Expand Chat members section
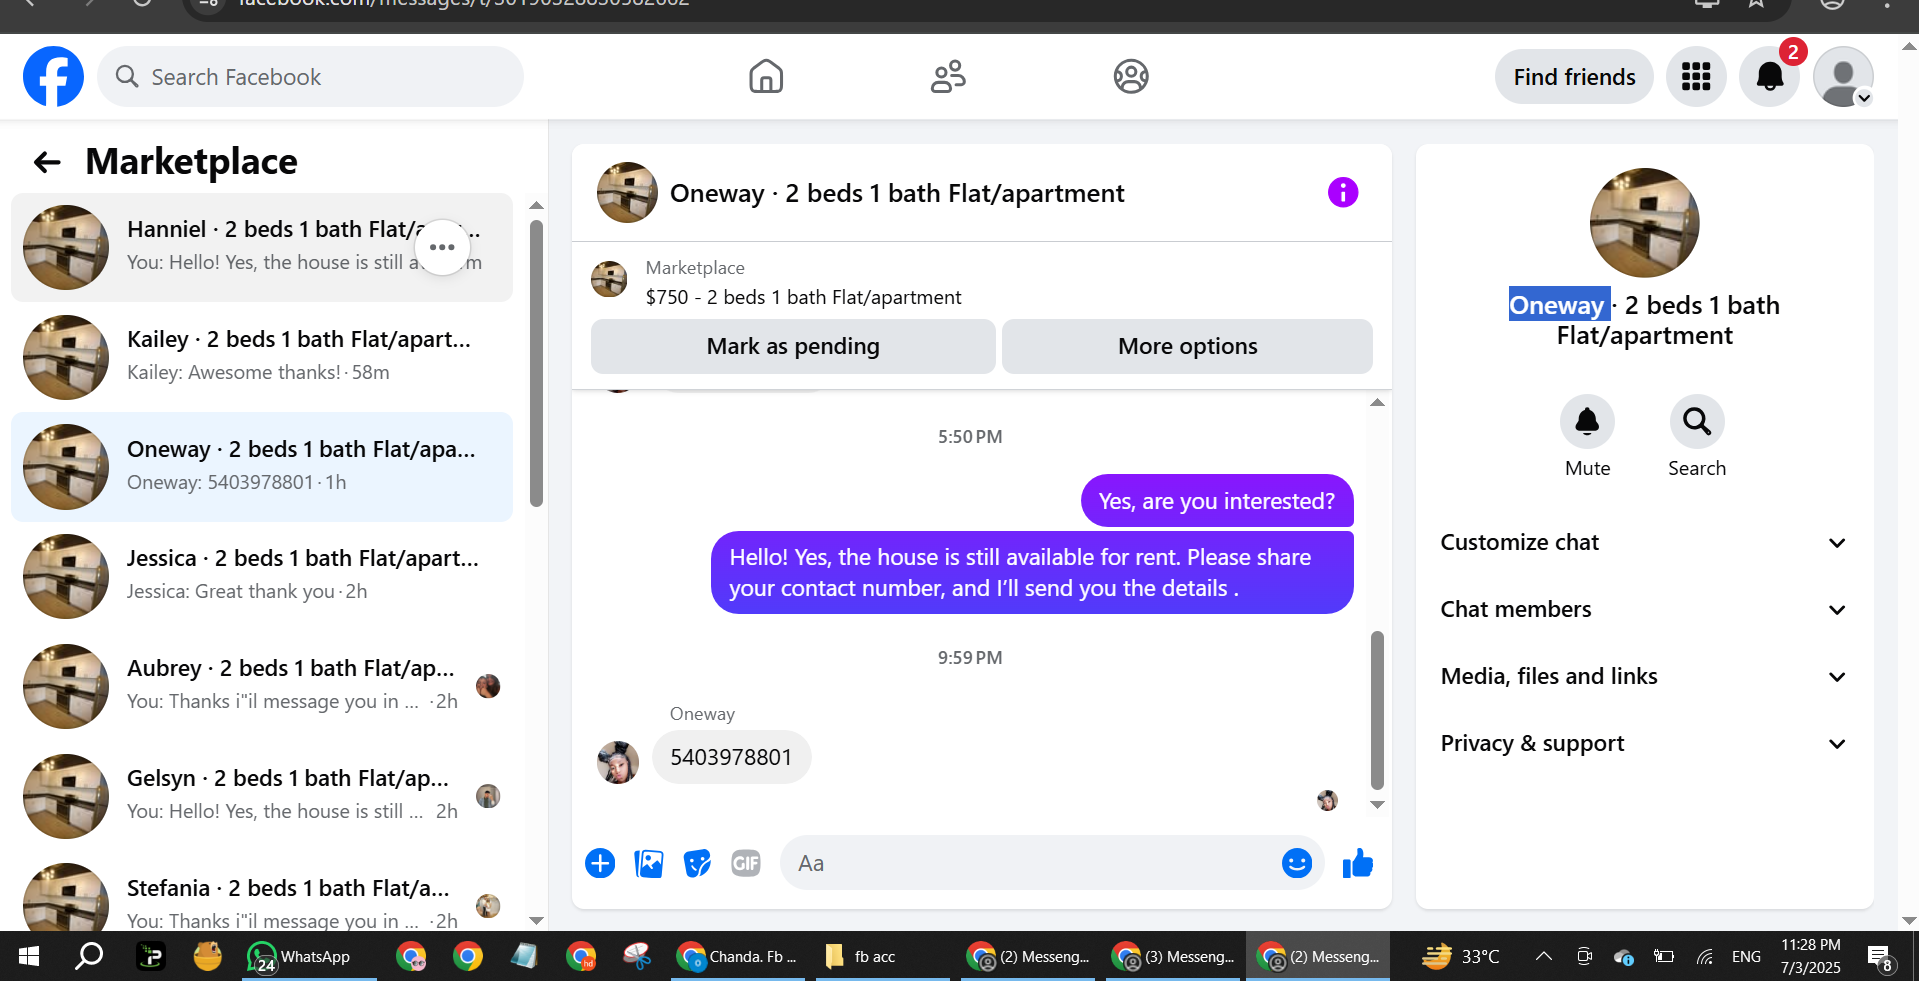Image resolution: width=1919 pixels, height=981 pixels. click(1644, 610)
